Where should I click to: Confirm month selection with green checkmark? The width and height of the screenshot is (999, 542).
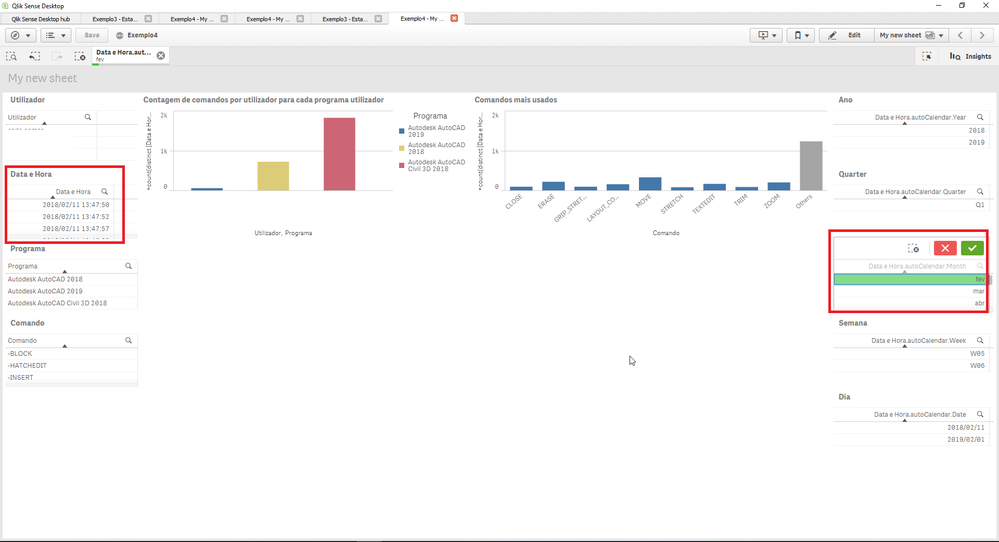972,248
